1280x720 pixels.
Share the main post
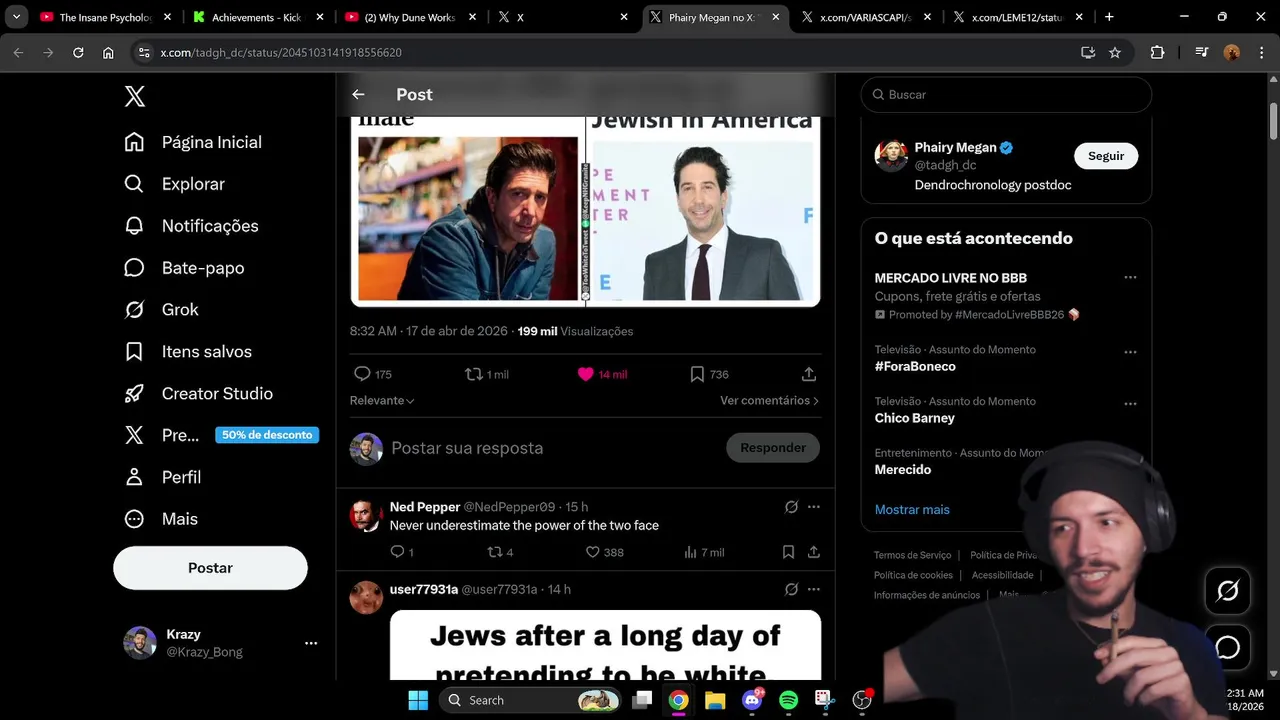809,374
